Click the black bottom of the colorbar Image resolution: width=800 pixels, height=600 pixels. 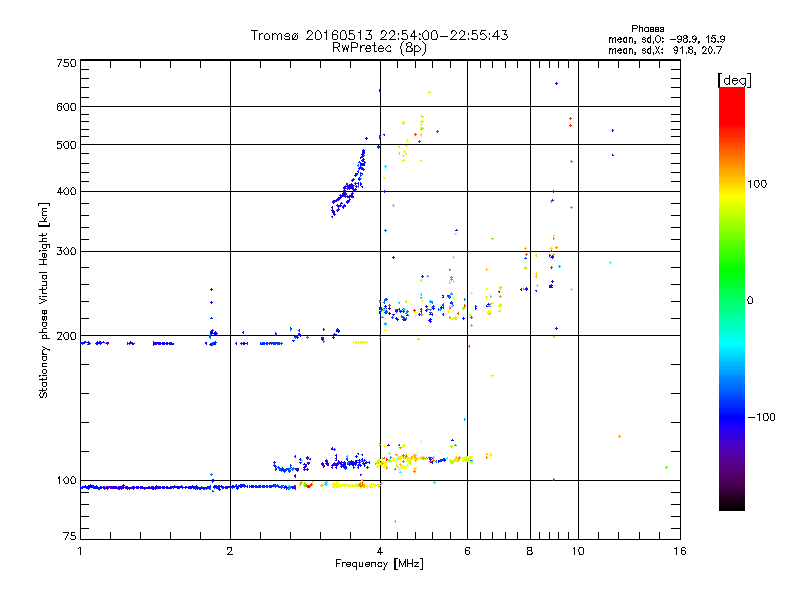732,503
